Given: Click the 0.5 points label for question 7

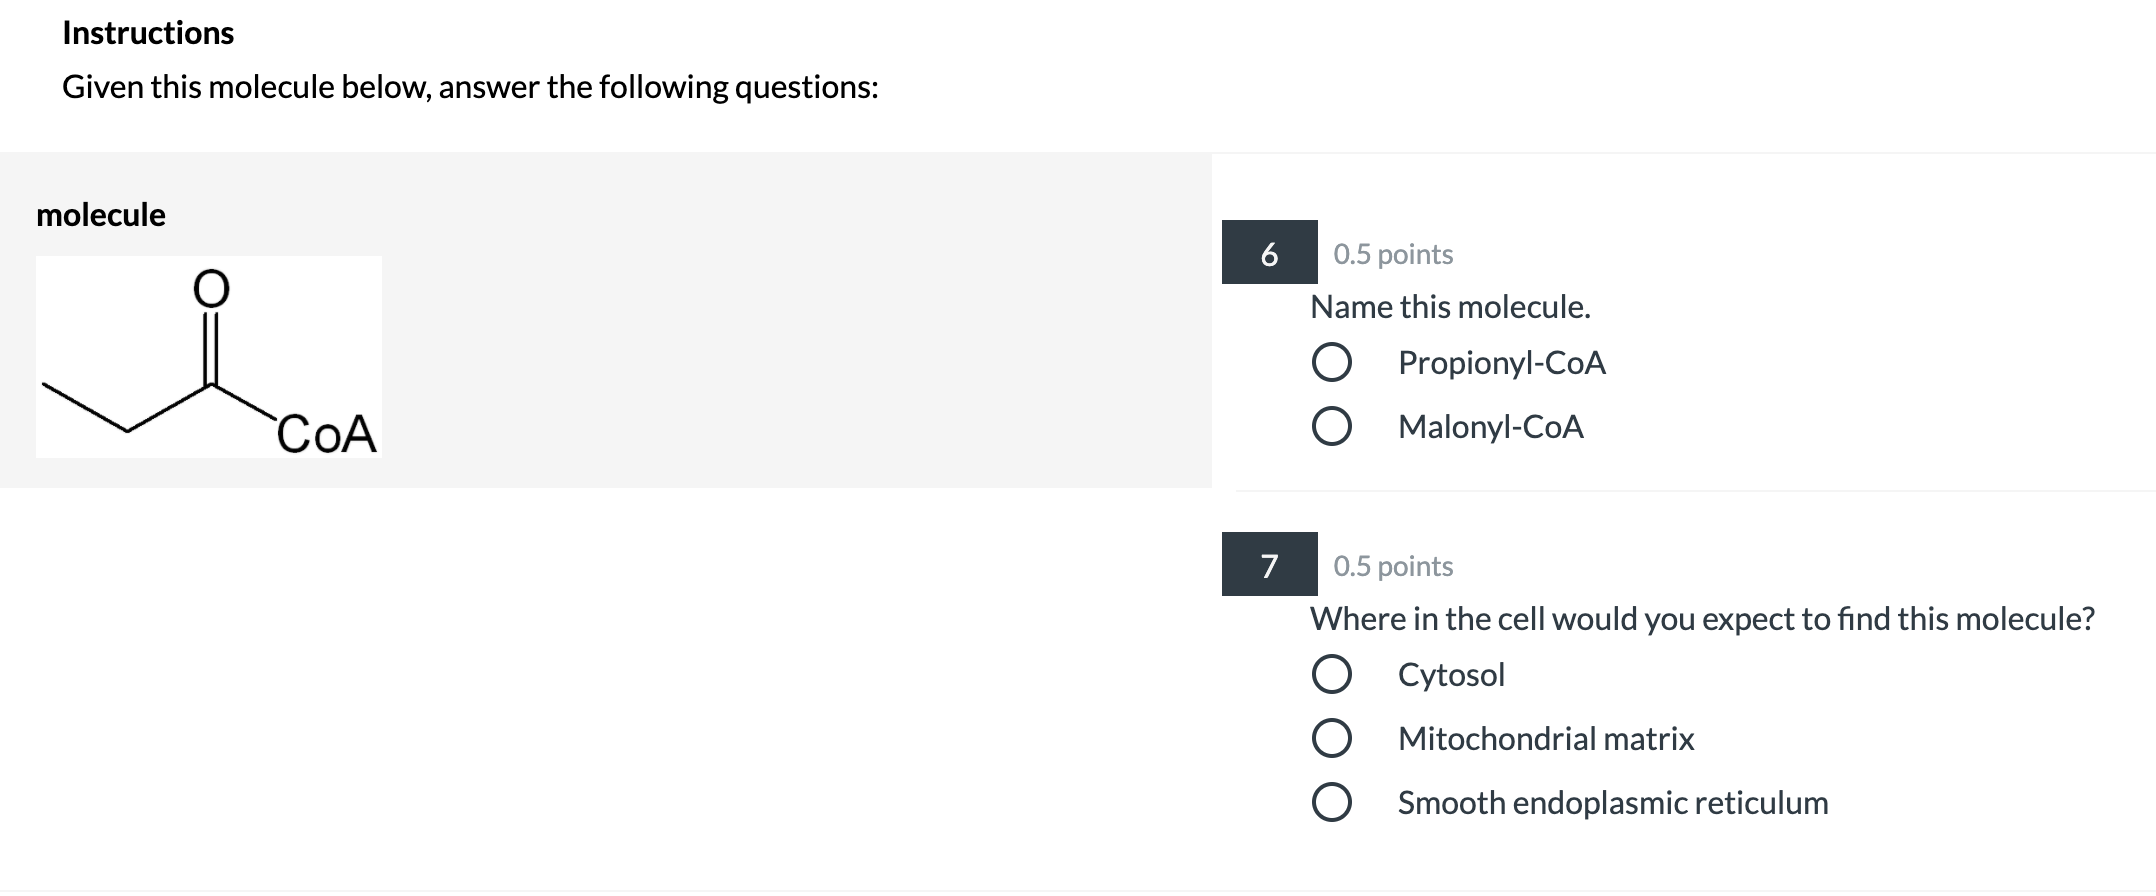Looking at the screenshot, I should (1392, 565).
